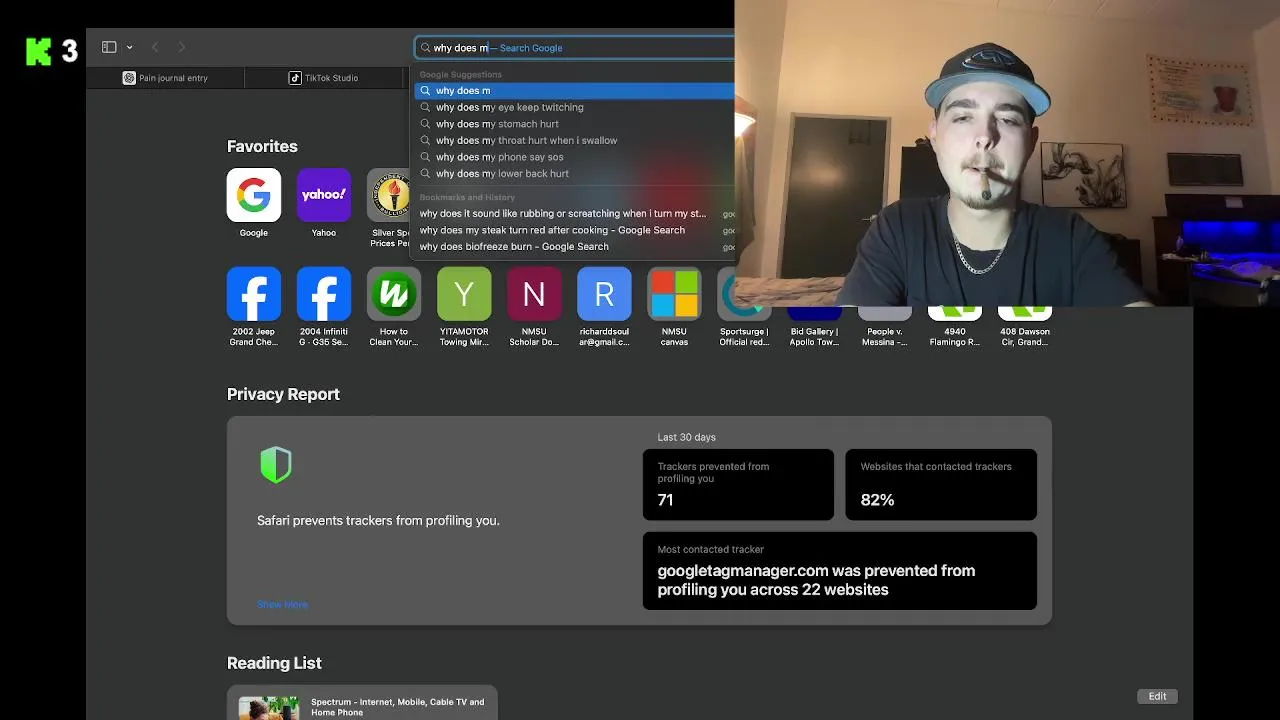1280x720 pixels.
Task: Click the 'Last 30 days' label
Action: [x=686, y=437]
